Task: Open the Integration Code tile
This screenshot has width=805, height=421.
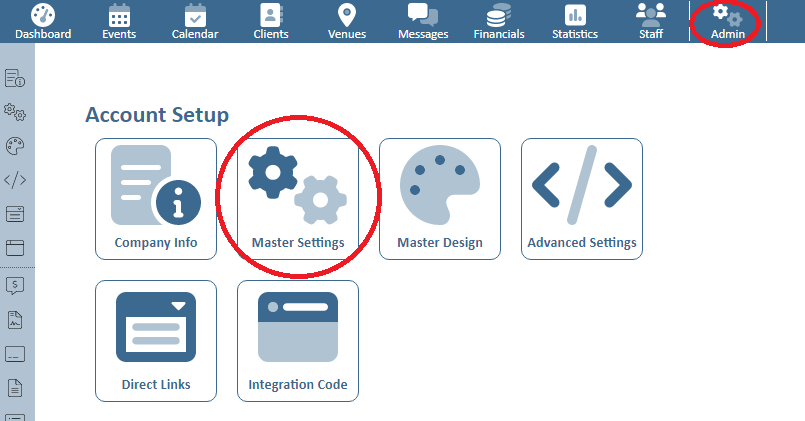Action: [x=298, y=340]
